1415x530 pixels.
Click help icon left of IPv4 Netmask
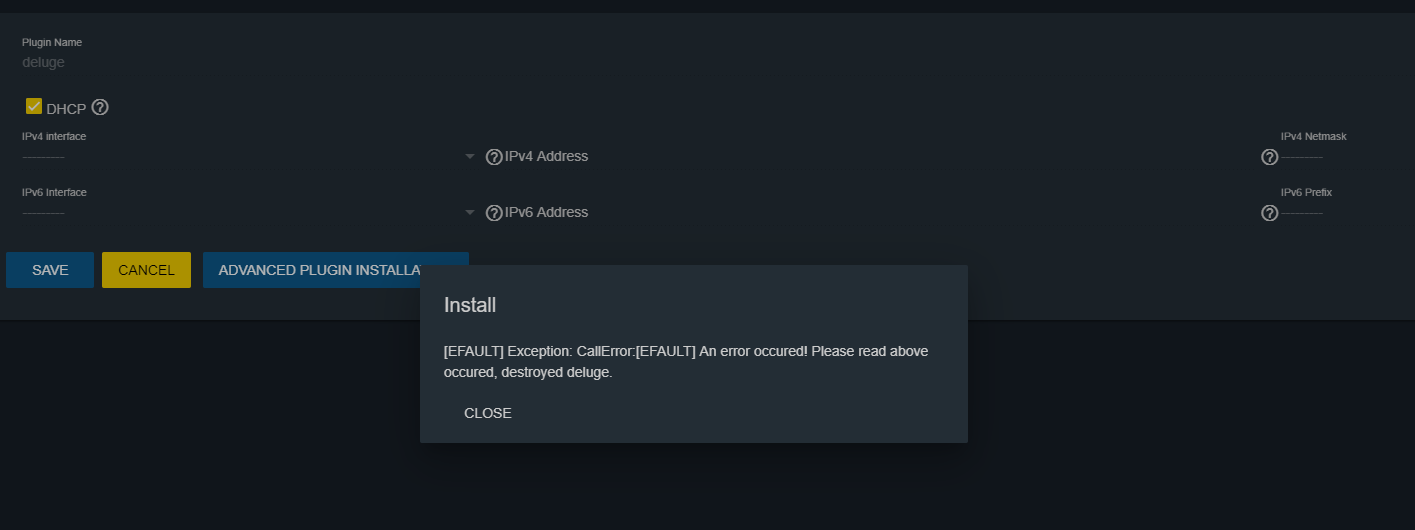[x=1270, y=157]
